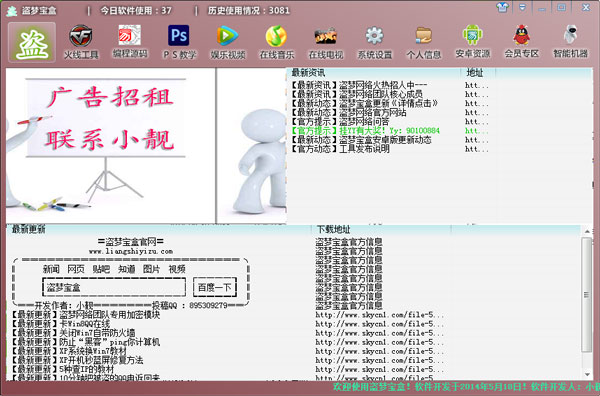This screenshot has height=396, width=600.
Task: Select the 视频 search tab
Action: [177, 269]
